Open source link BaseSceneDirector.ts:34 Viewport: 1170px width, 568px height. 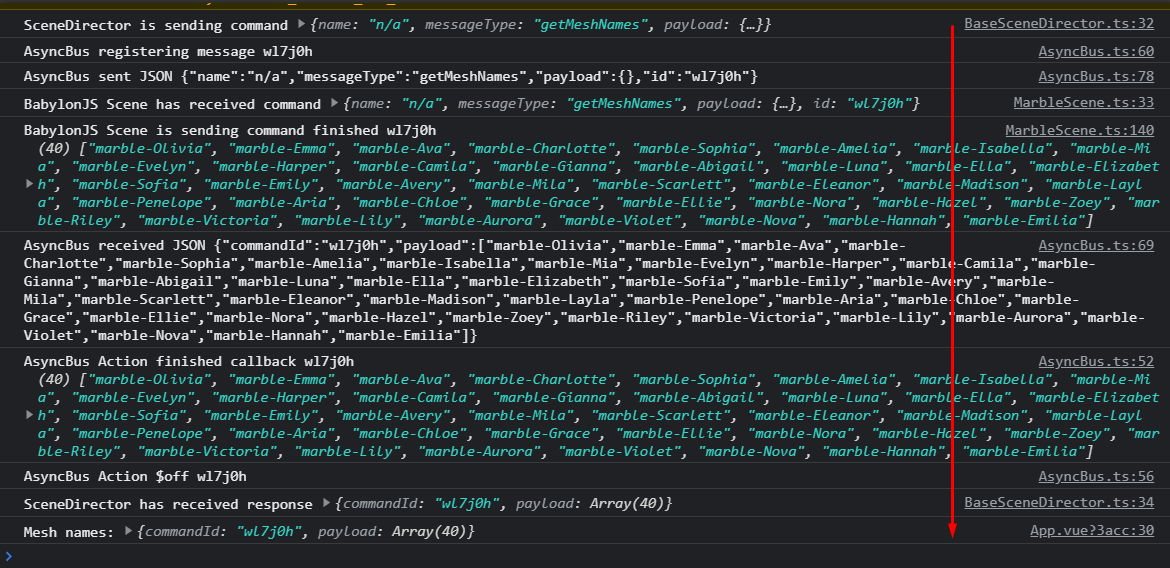pos(1059,503)
